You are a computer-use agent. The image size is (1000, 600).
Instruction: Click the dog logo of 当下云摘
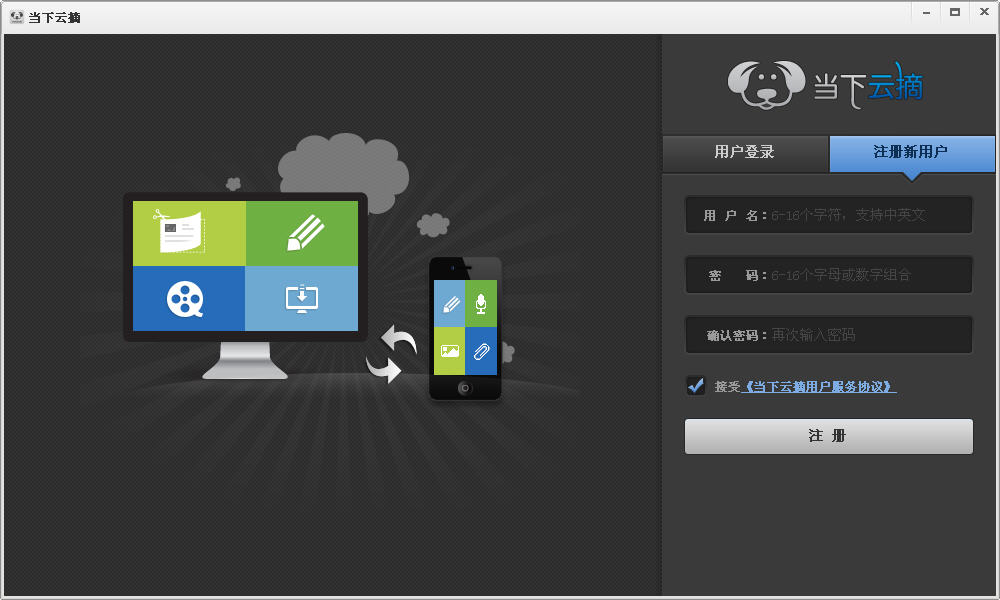(x=765, y=84)
